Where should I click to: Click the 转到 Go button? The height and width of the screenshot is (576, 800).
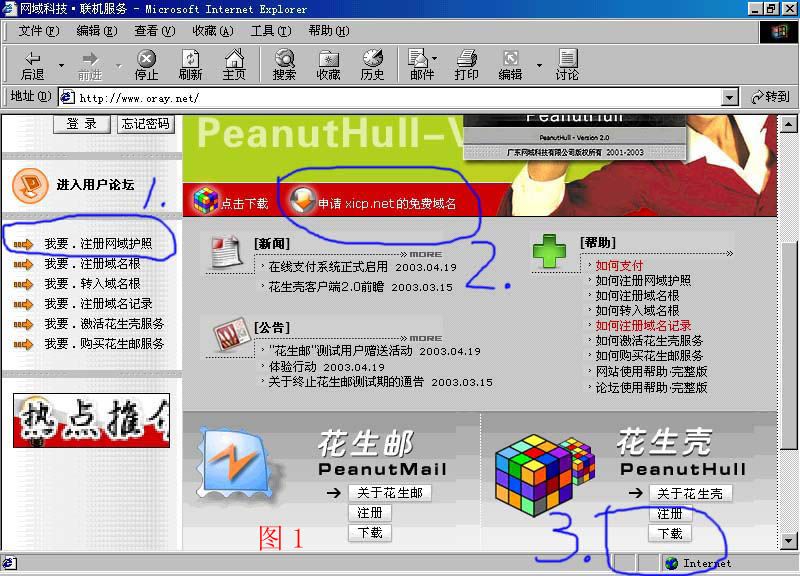click(770, 96)
